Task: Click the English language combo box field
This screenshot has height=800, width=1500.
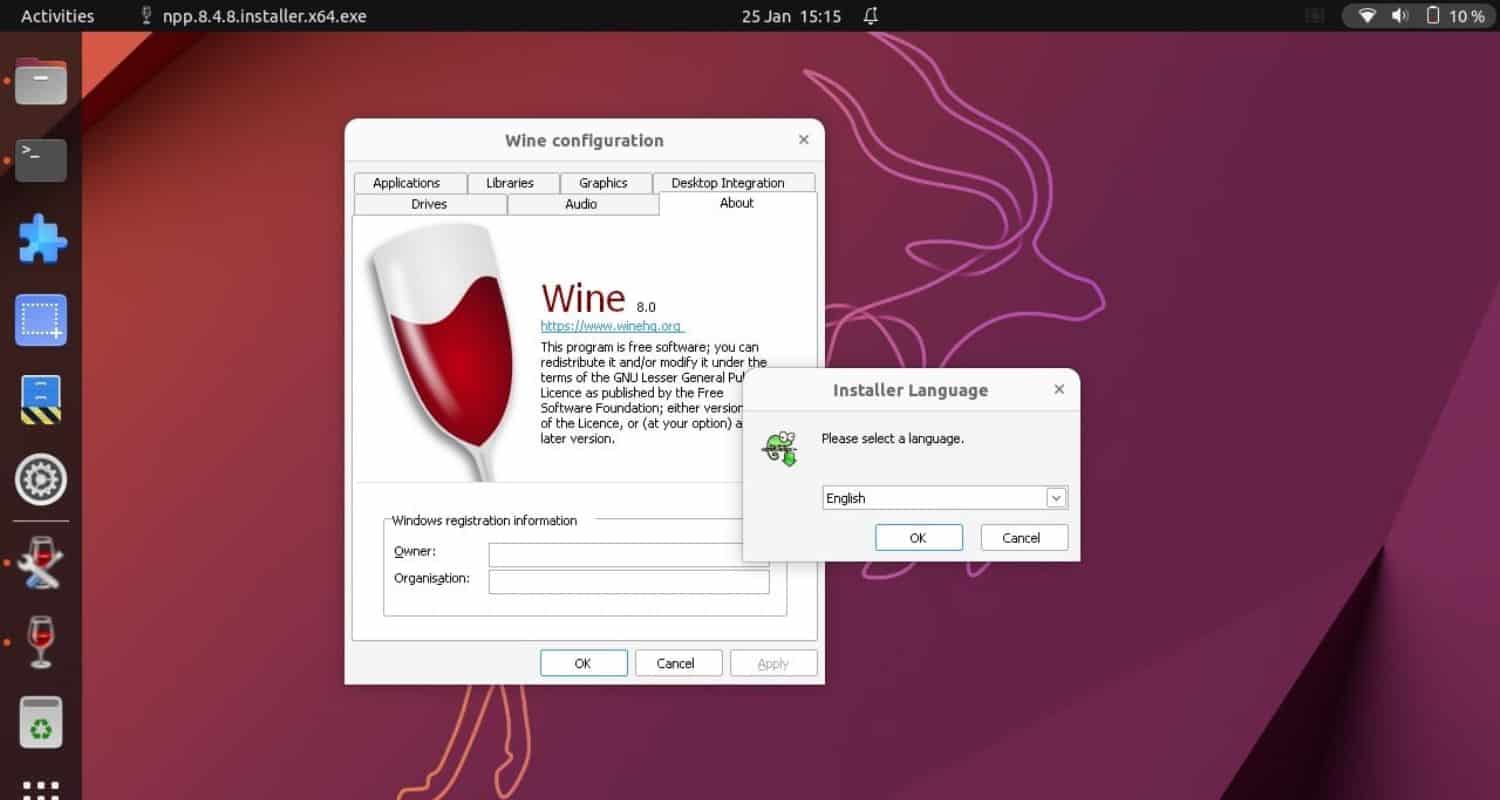Action: [x=945, y=498]
